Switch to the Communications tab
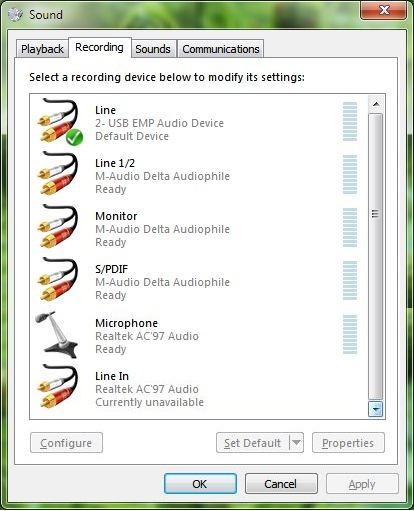The image size is (414, 511). point(221,49)
